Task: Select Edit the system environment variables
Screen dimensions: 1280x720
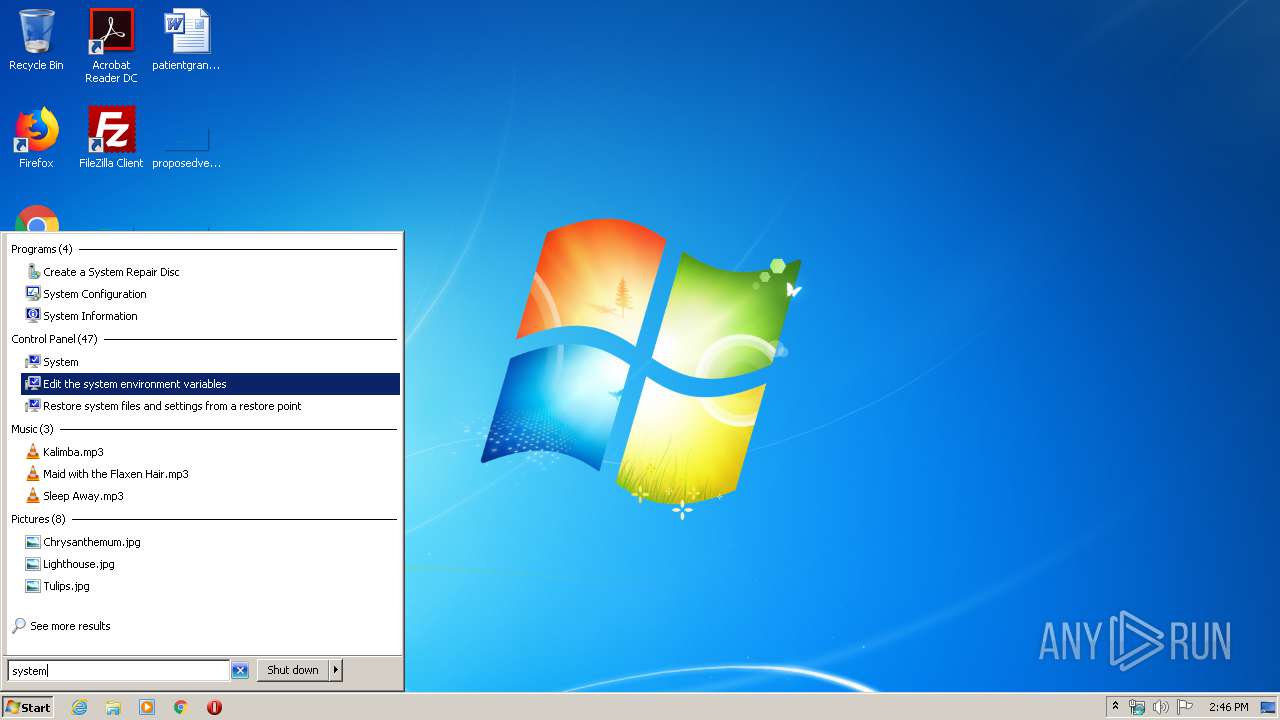Action: coord(210,384)
